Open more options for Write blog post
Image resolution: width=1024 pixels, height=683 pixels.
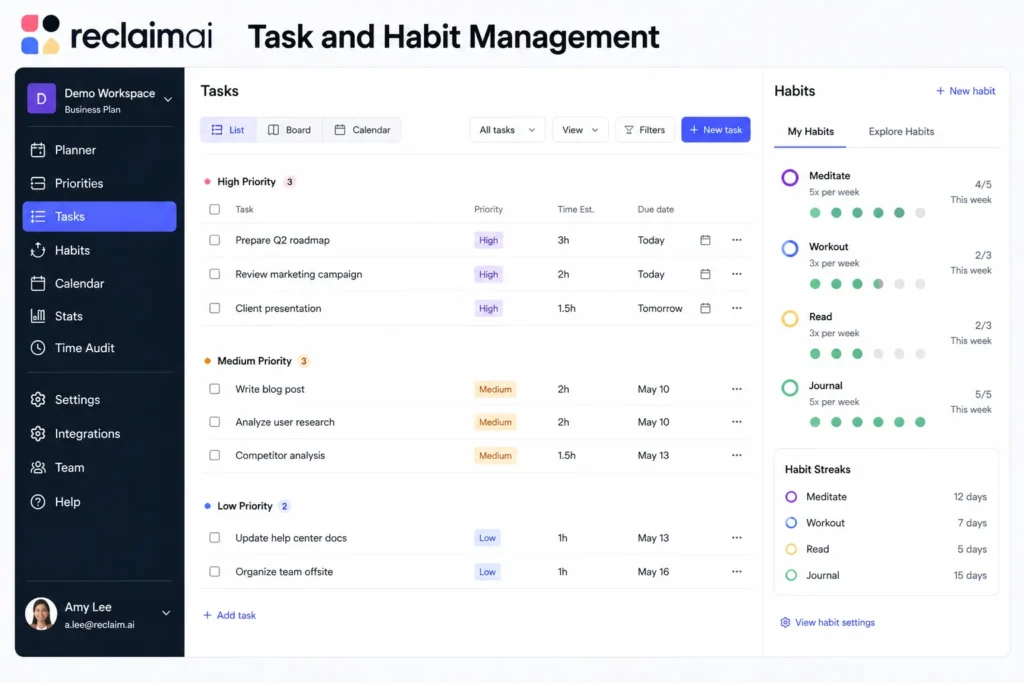(x=737, y=389)
